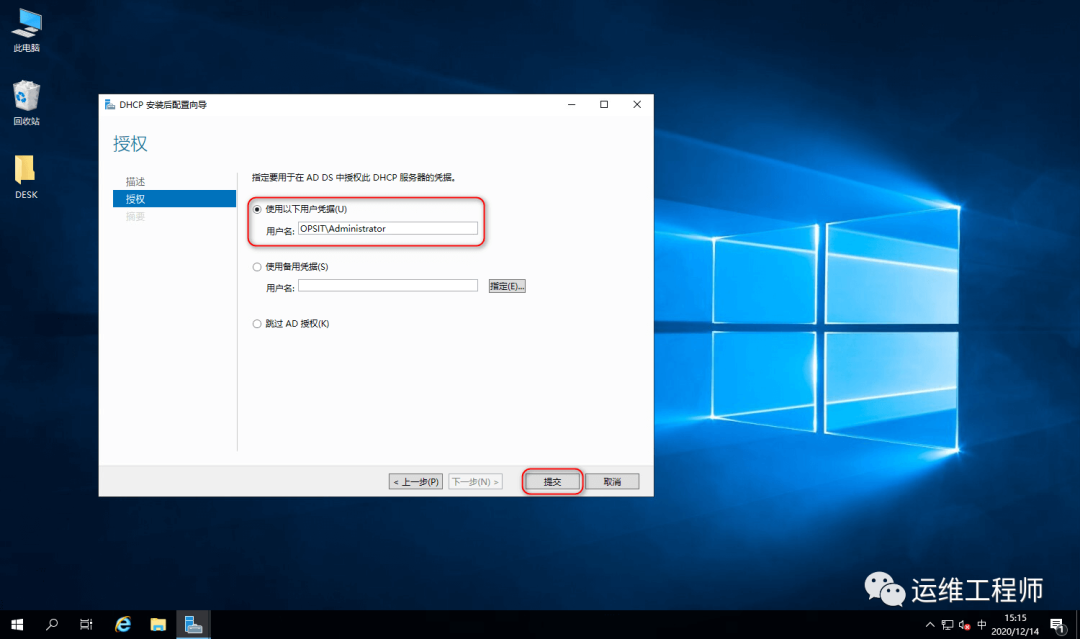This screenshot has height=639, width=1080.
Task: Click the AD DS credentials instruction text
Action: coord(354,178)
